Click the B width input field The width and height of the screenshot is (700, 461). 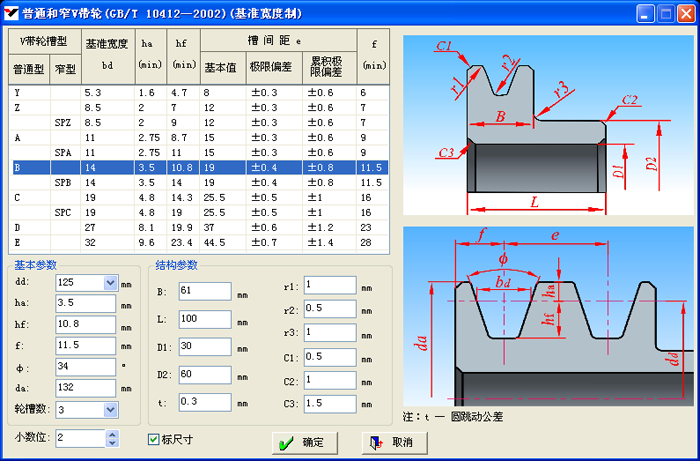(x=205, y=292)
